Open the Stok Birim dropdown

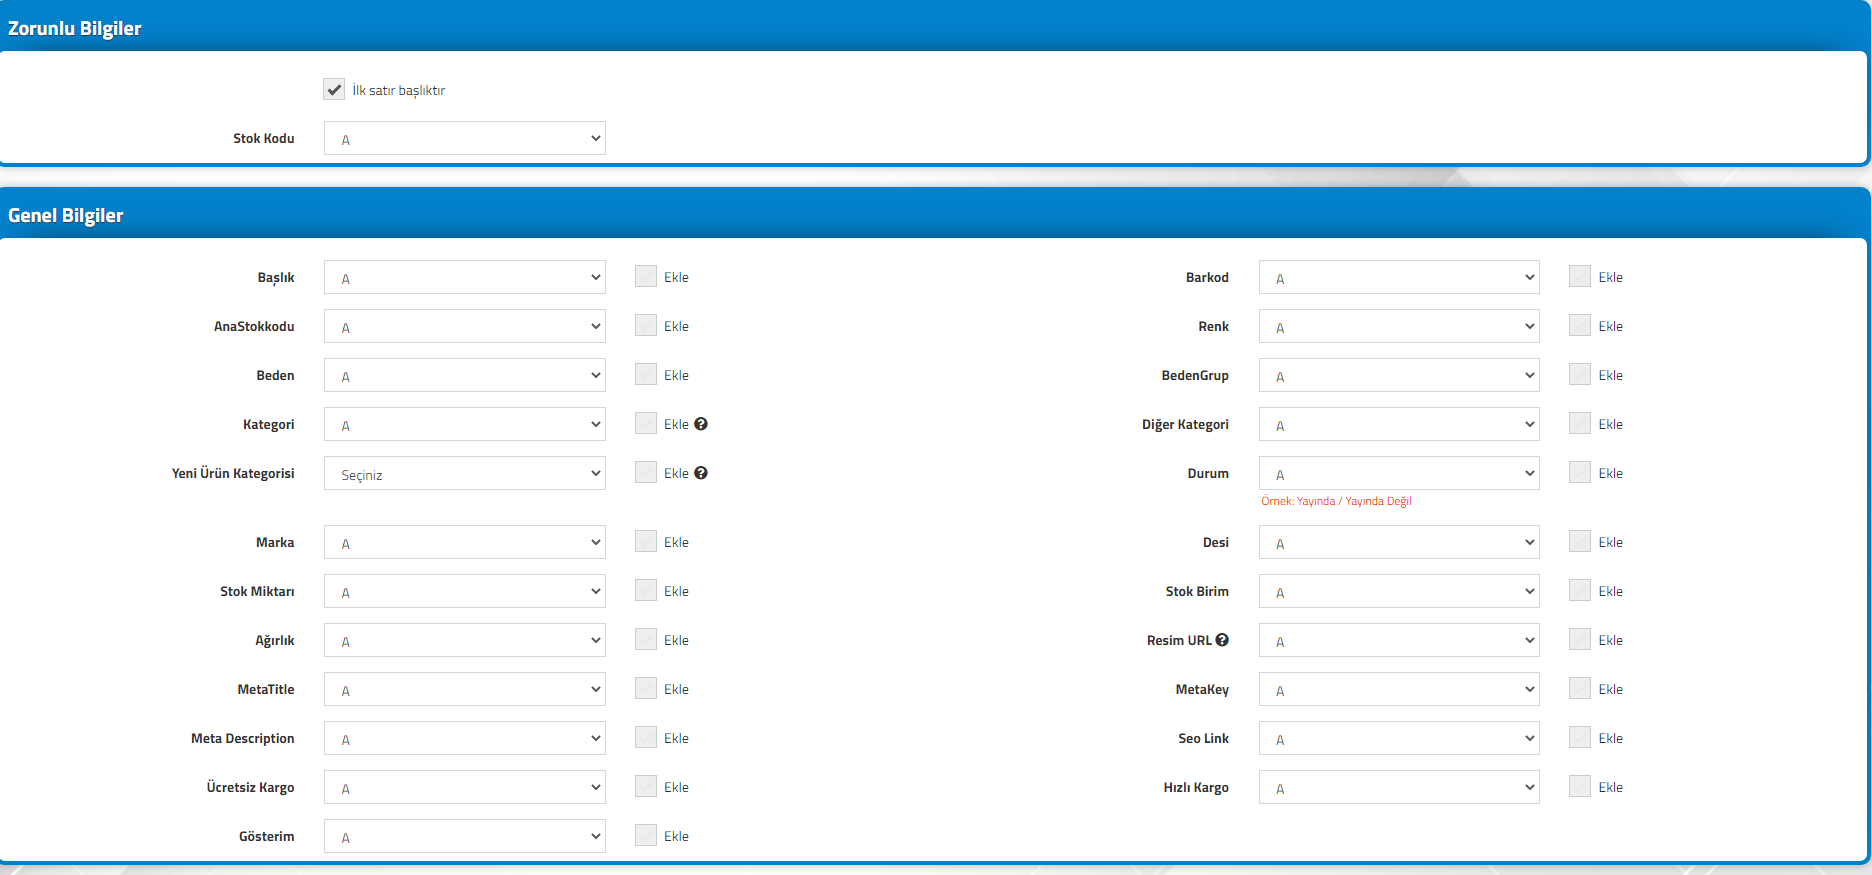[x=1399, y=591]
